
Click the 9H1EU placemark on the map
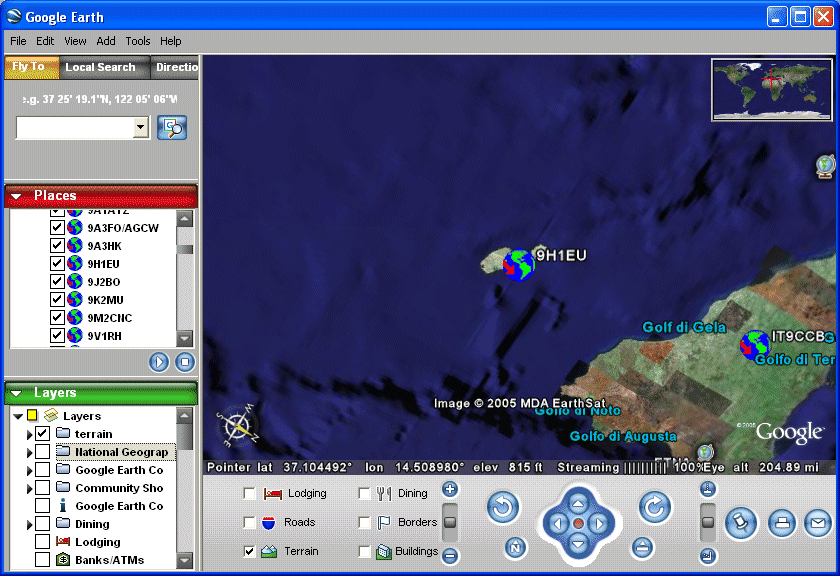pyautogui.click(x=518, y=265)
